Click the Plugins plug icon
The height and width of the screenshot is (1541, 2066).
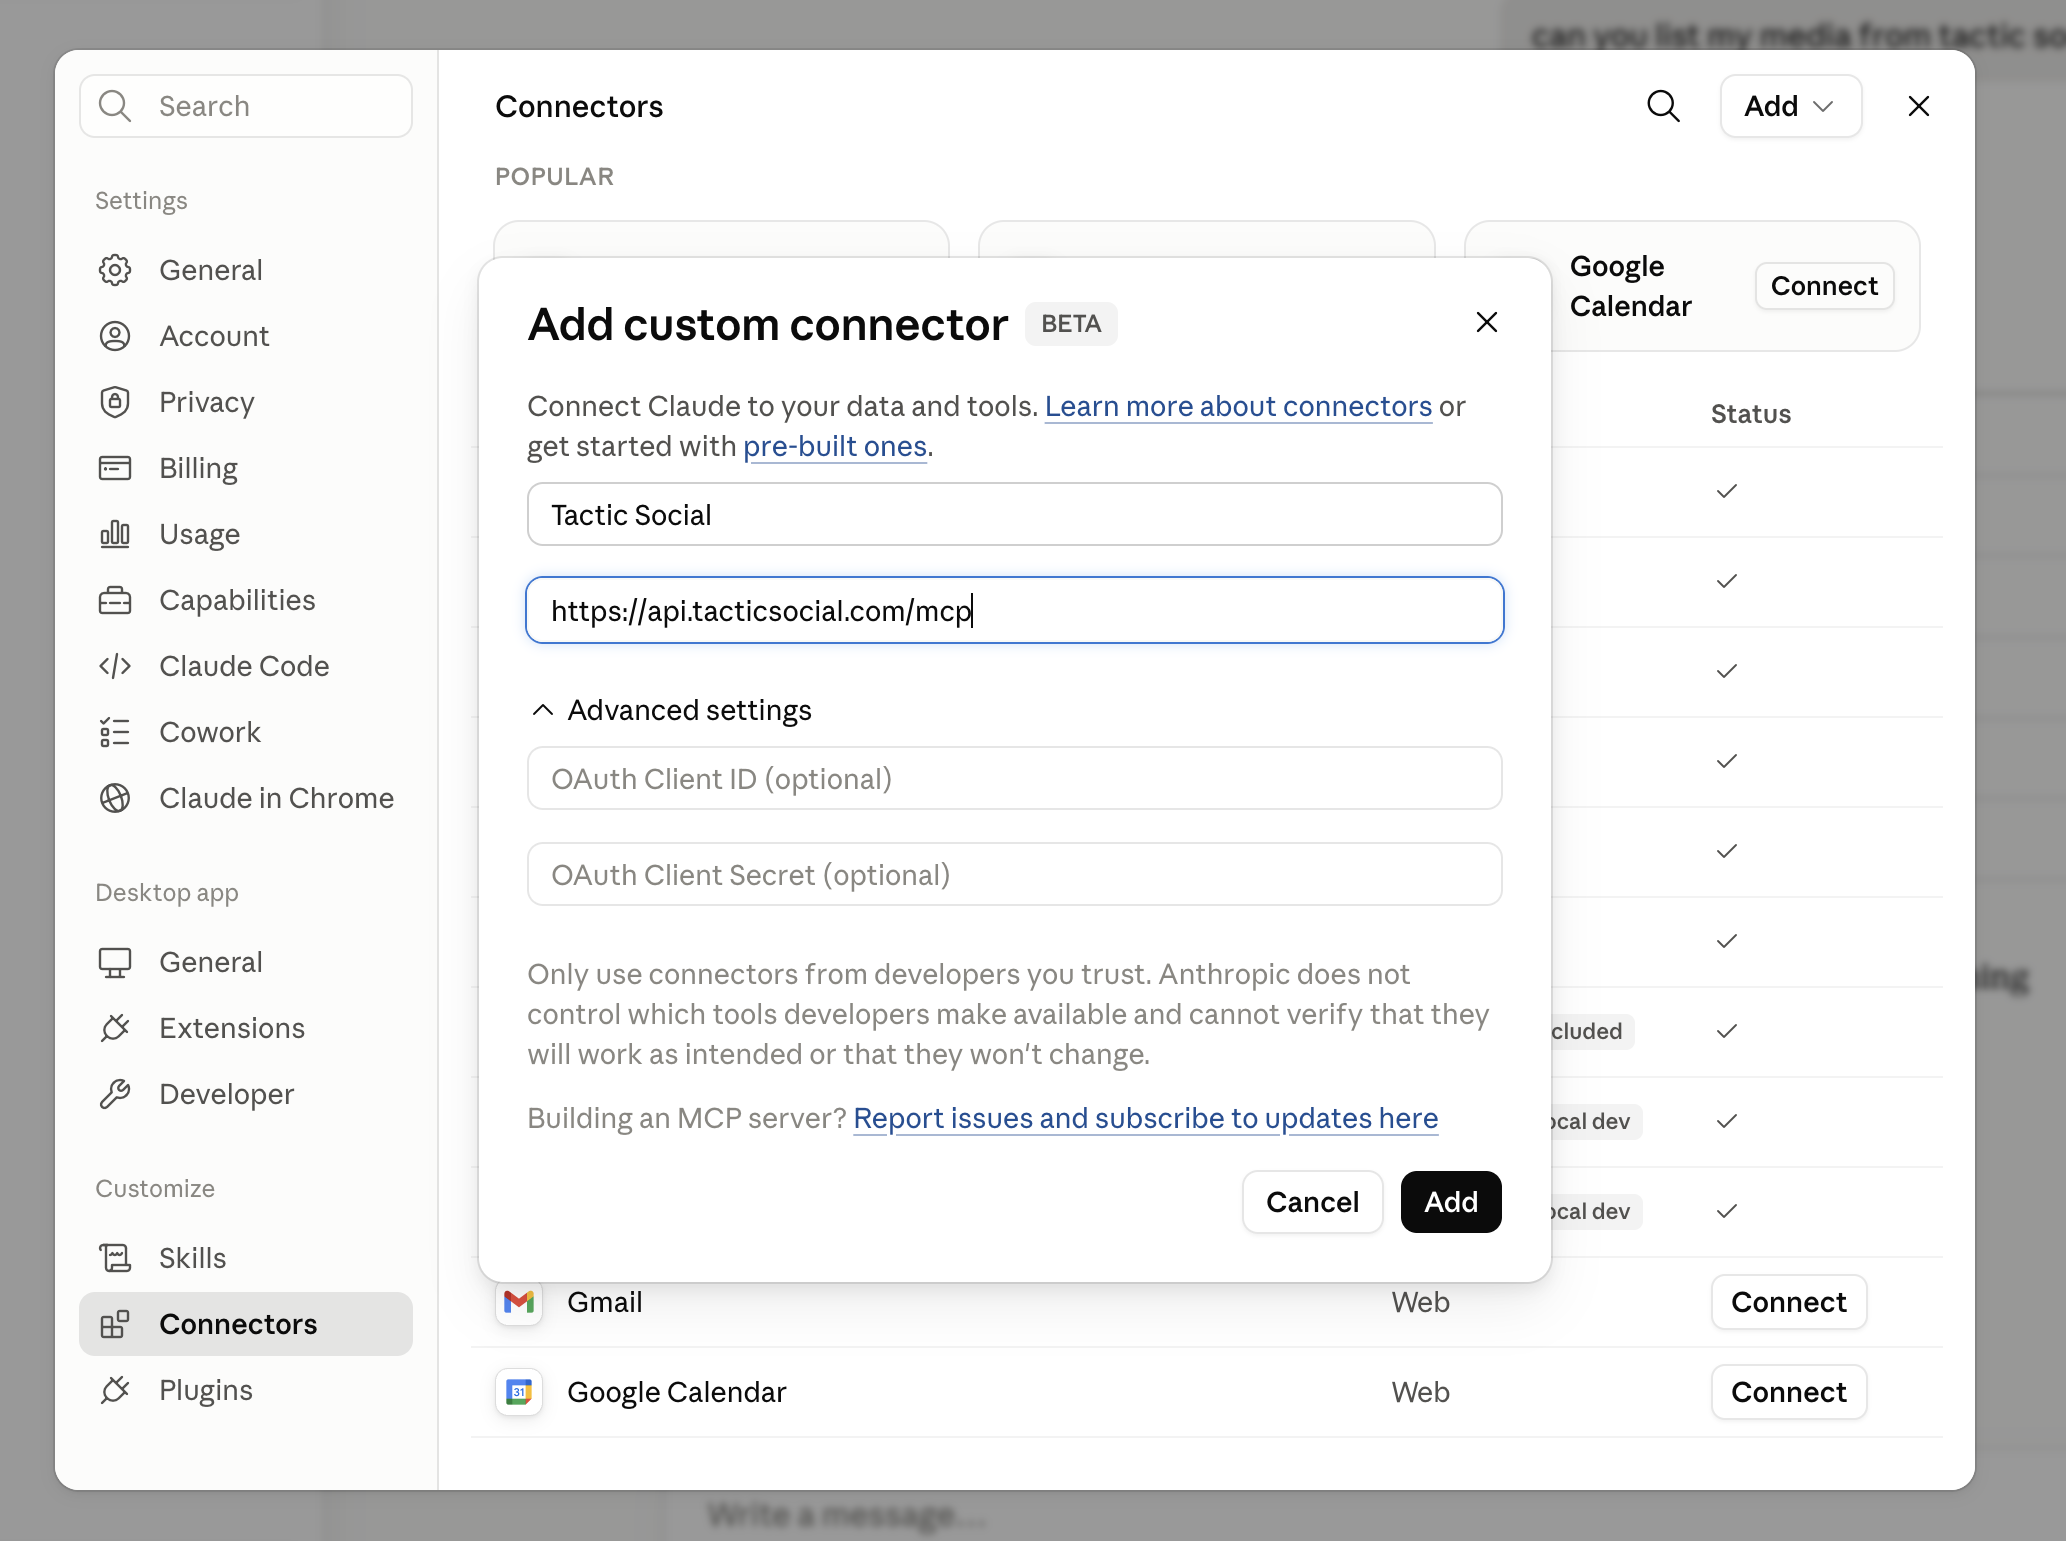click(115, 1390)
